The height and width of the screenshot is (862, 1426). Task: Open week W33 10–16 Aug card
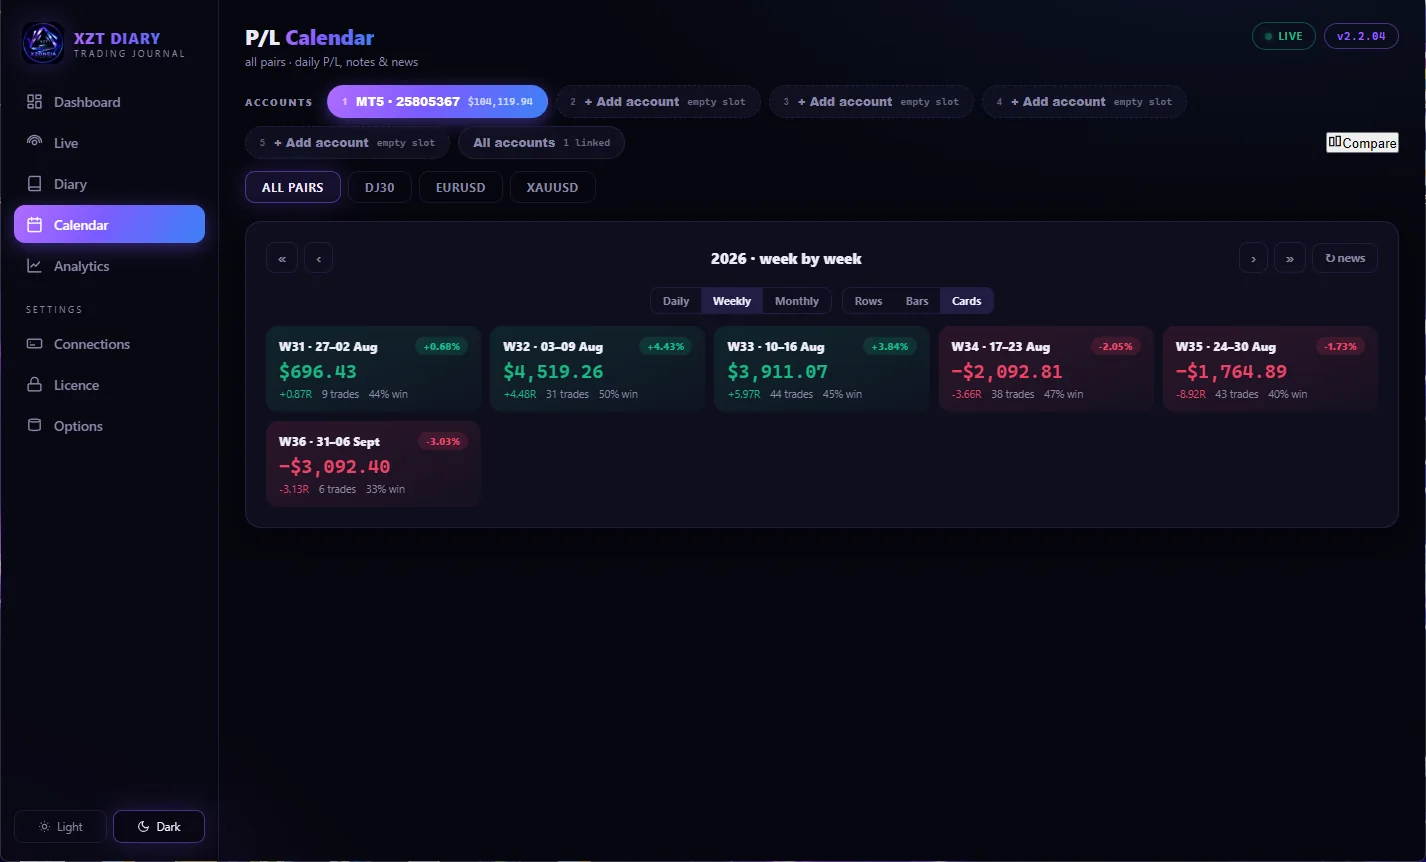[x=821, y=369]
